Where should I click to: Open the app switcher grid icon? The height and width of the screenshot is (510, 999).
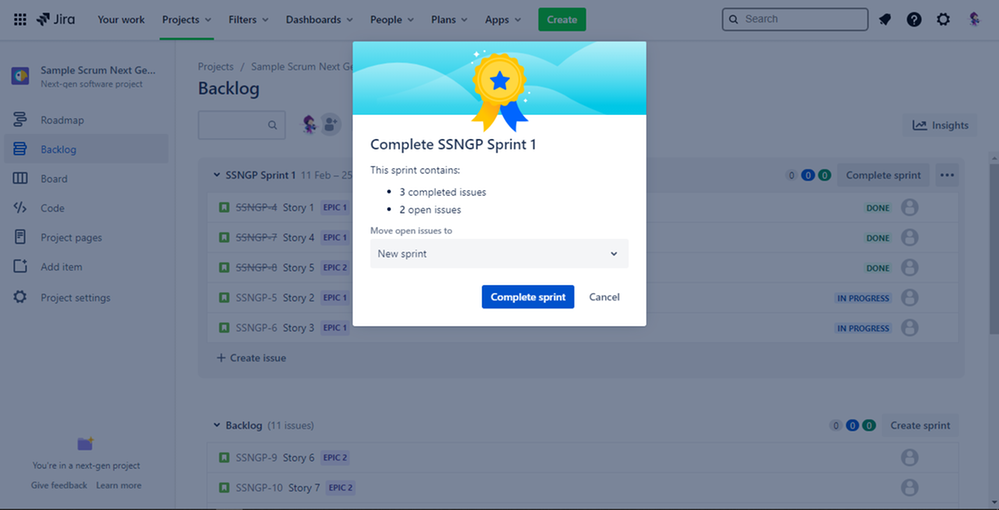20,20
